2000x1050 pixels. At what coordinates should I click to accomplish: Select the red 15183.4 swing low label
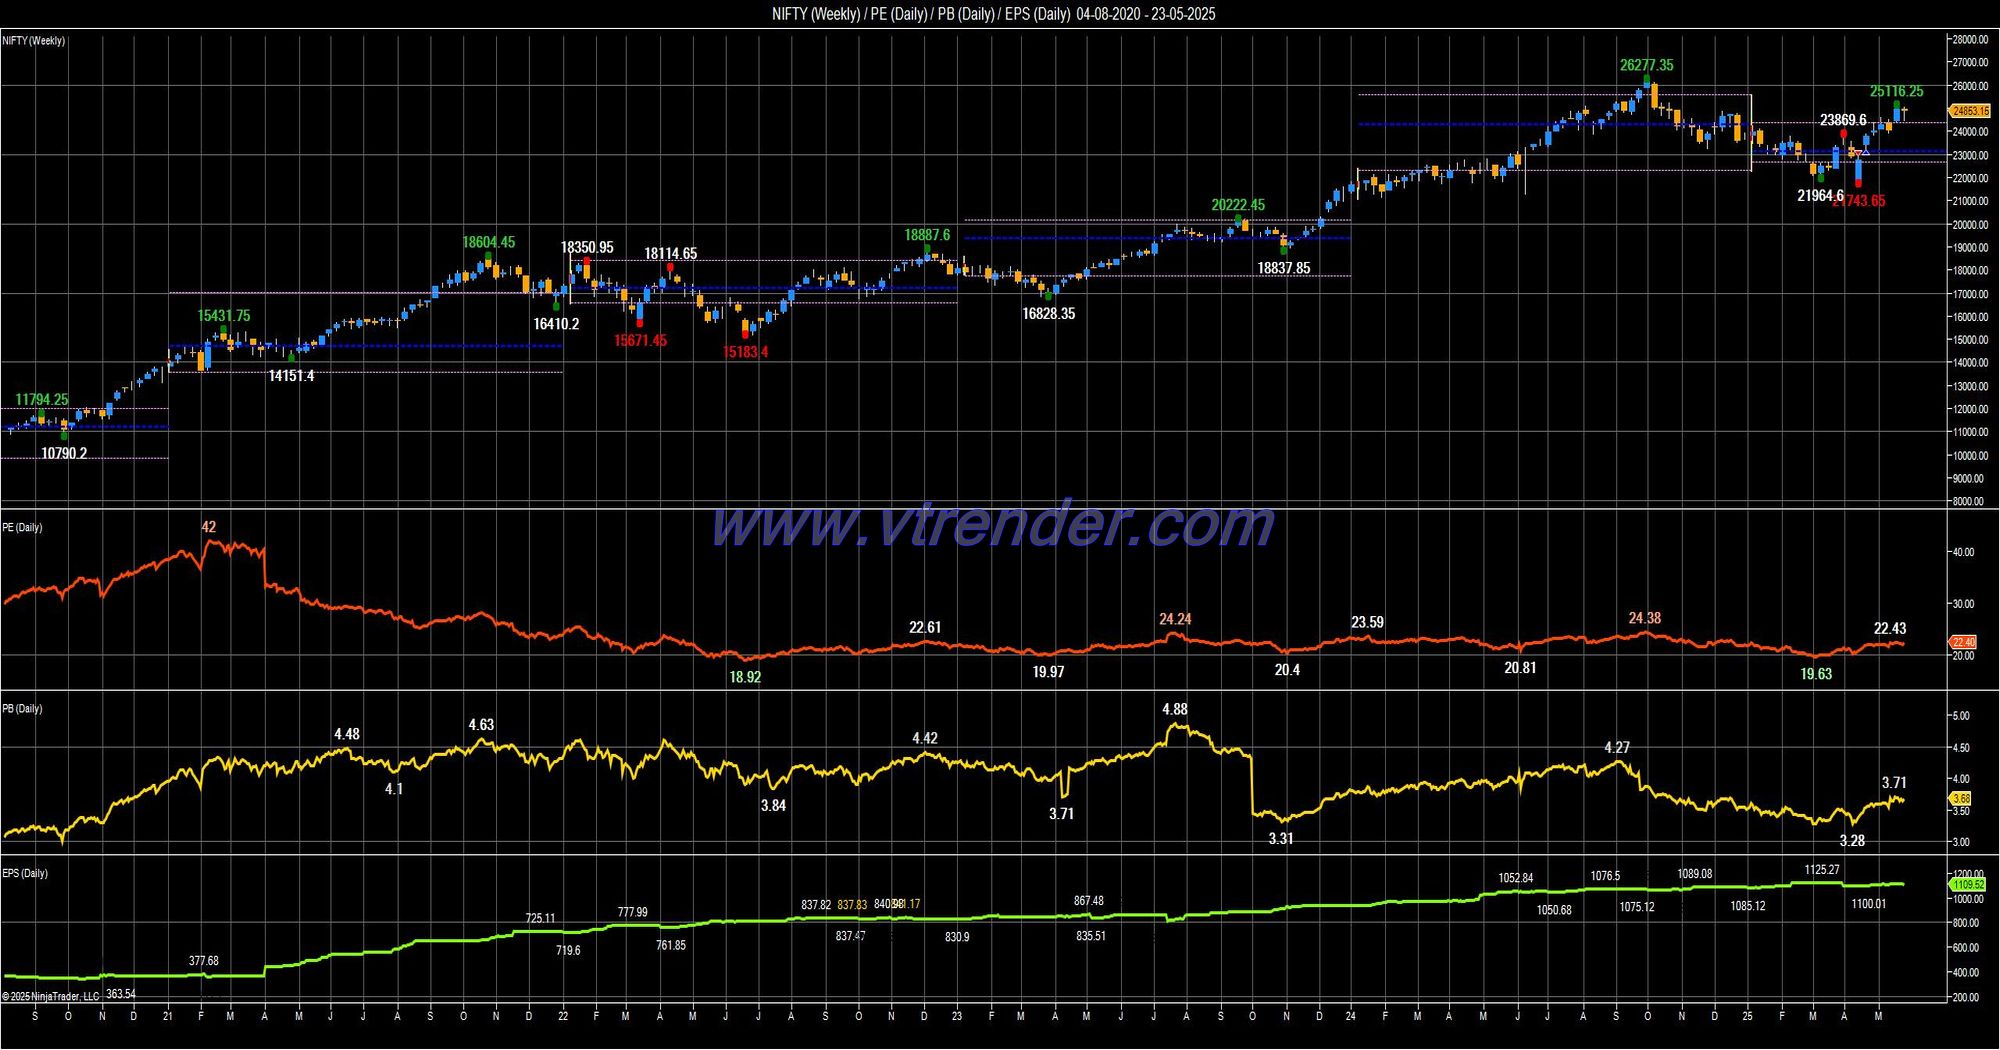click(746, 352)
